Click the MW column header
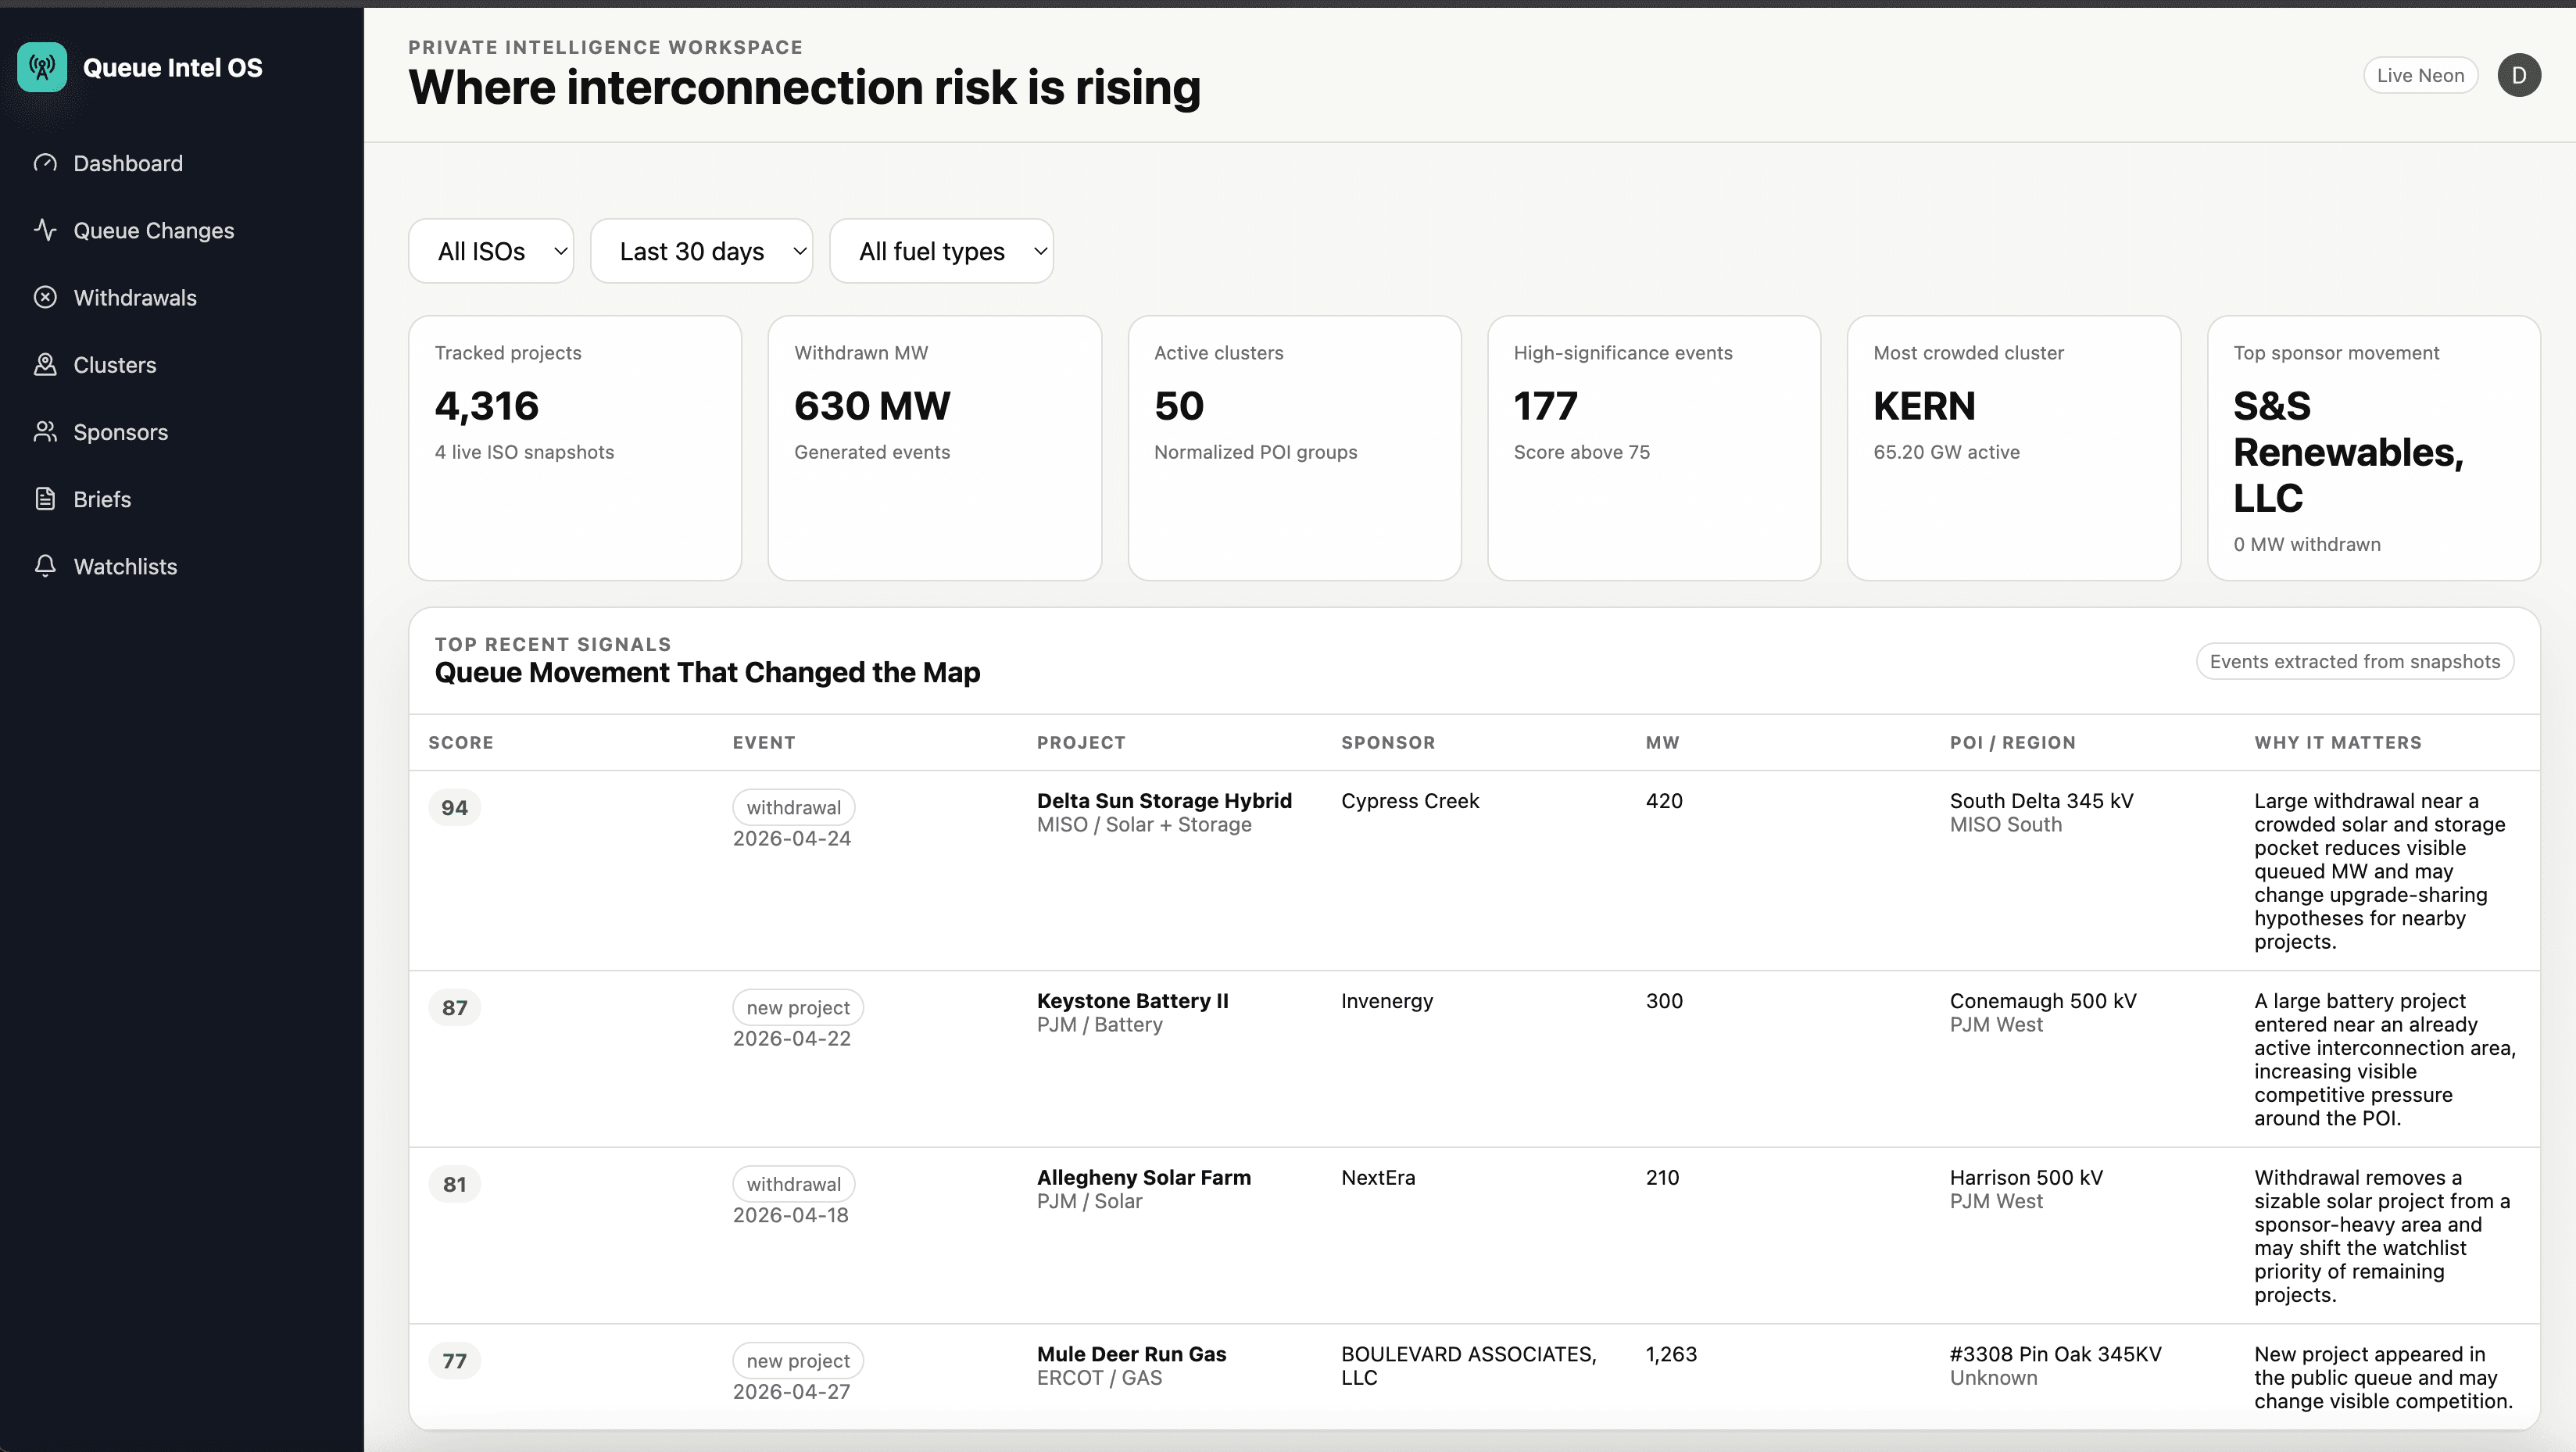This screenshot has height=1452, width=2576. [1663, 742]
